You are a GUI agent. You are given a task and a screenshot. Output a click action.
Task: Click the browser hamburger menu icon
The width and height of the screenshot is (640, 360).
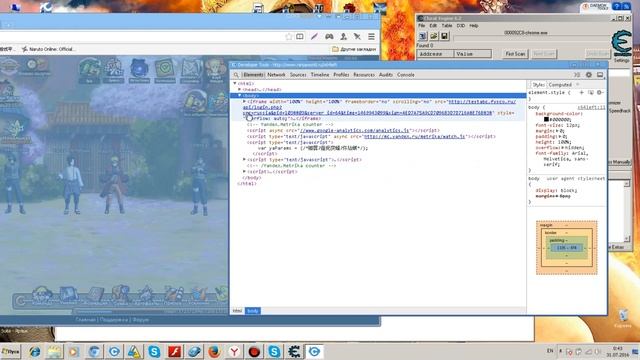[x=371, y=37]
